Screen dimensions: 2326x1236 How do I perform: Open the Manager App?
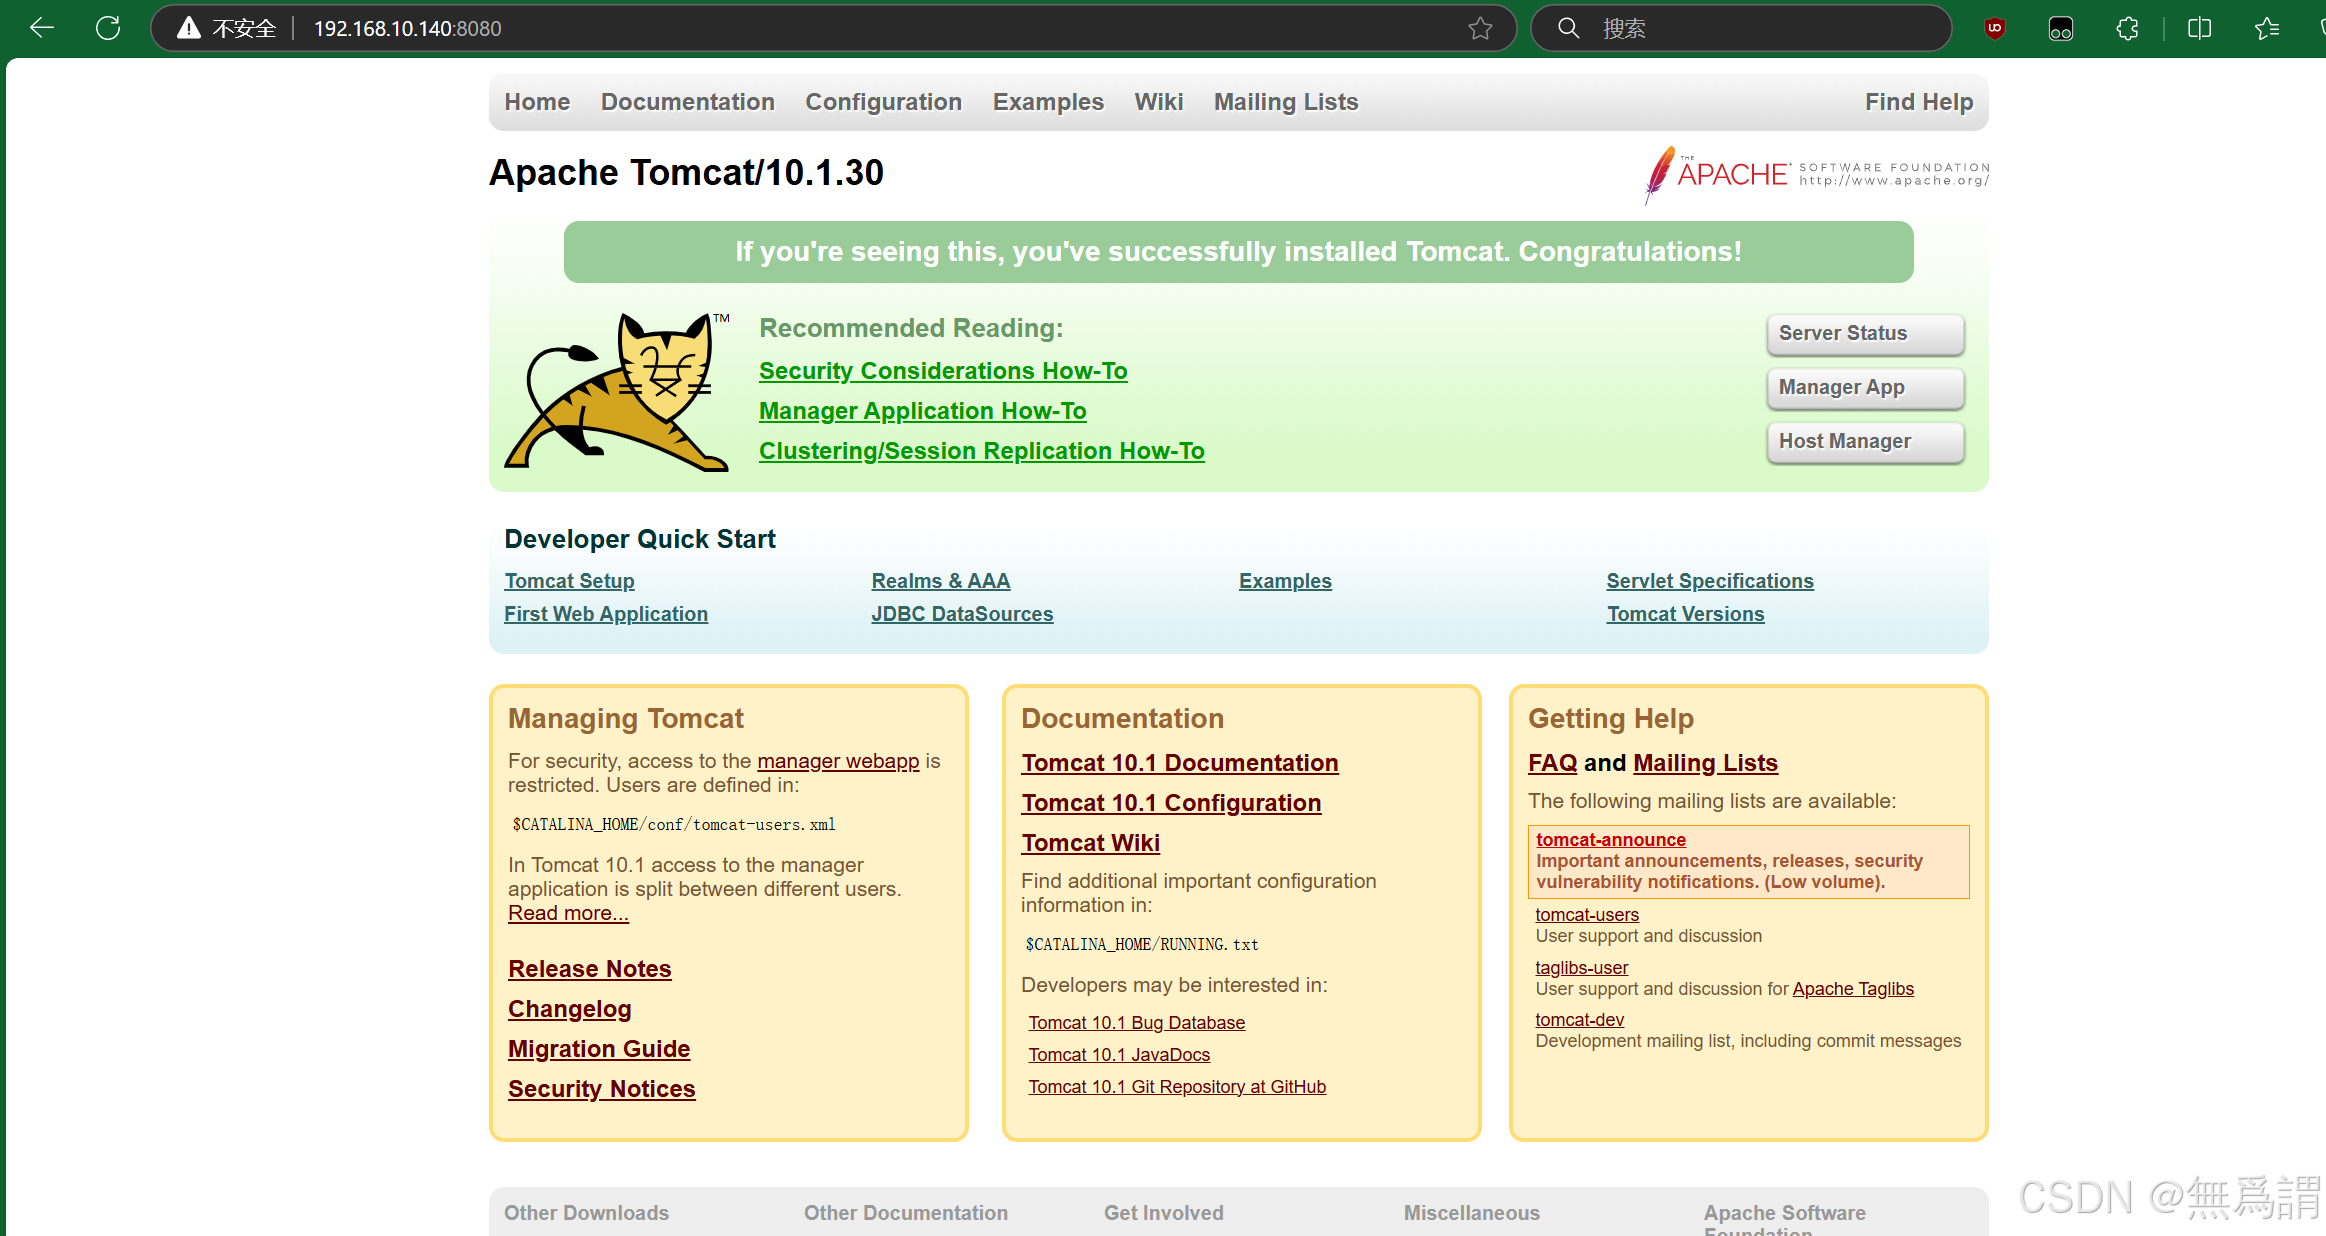(x=1864, y=387)
